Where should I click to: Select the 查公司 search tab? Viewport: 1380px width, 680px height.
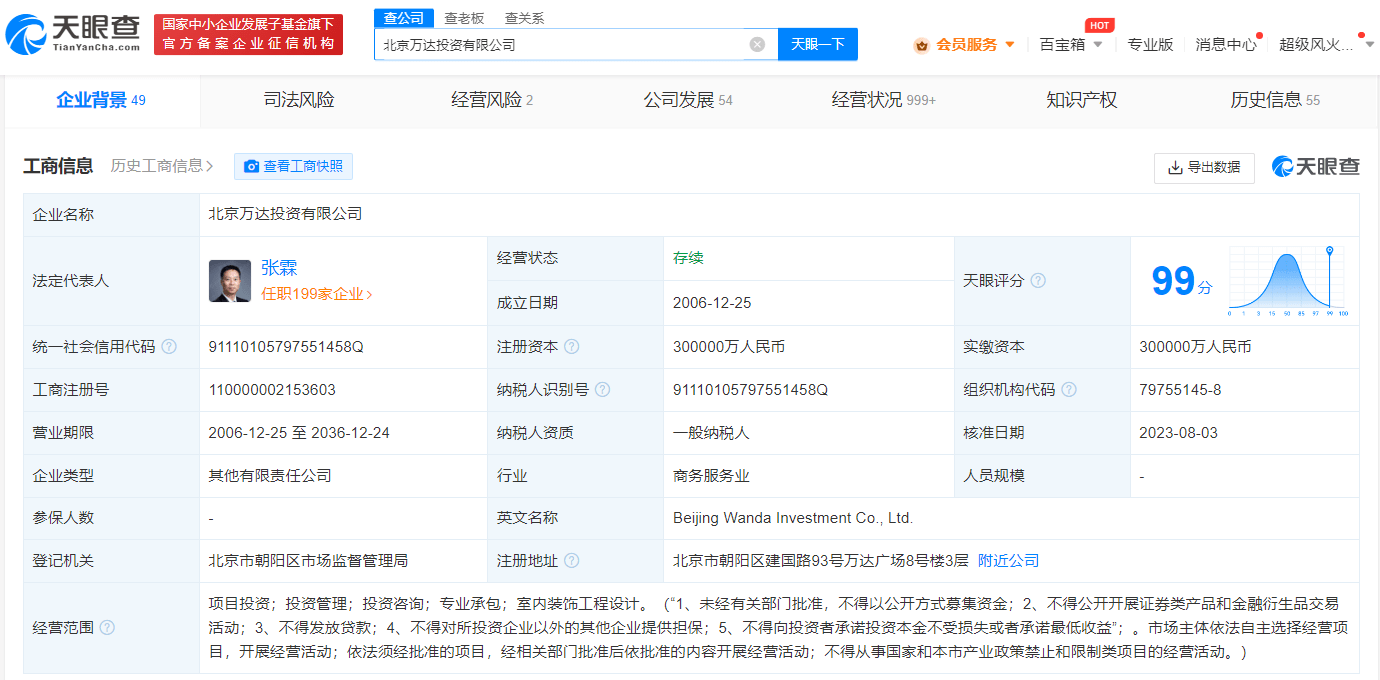(x=404, y=18)
